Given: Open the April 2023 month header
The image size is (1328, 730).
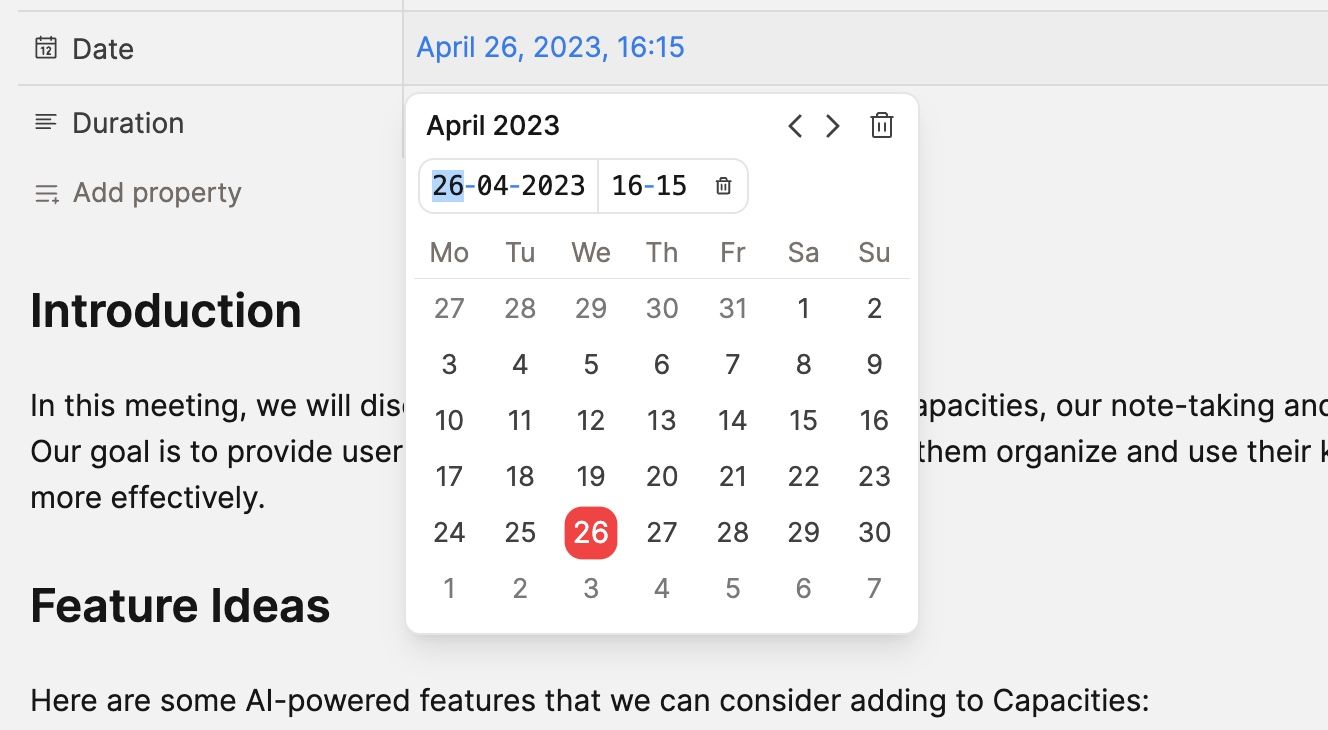Looking at the screenshot, I should coord(492,125).
